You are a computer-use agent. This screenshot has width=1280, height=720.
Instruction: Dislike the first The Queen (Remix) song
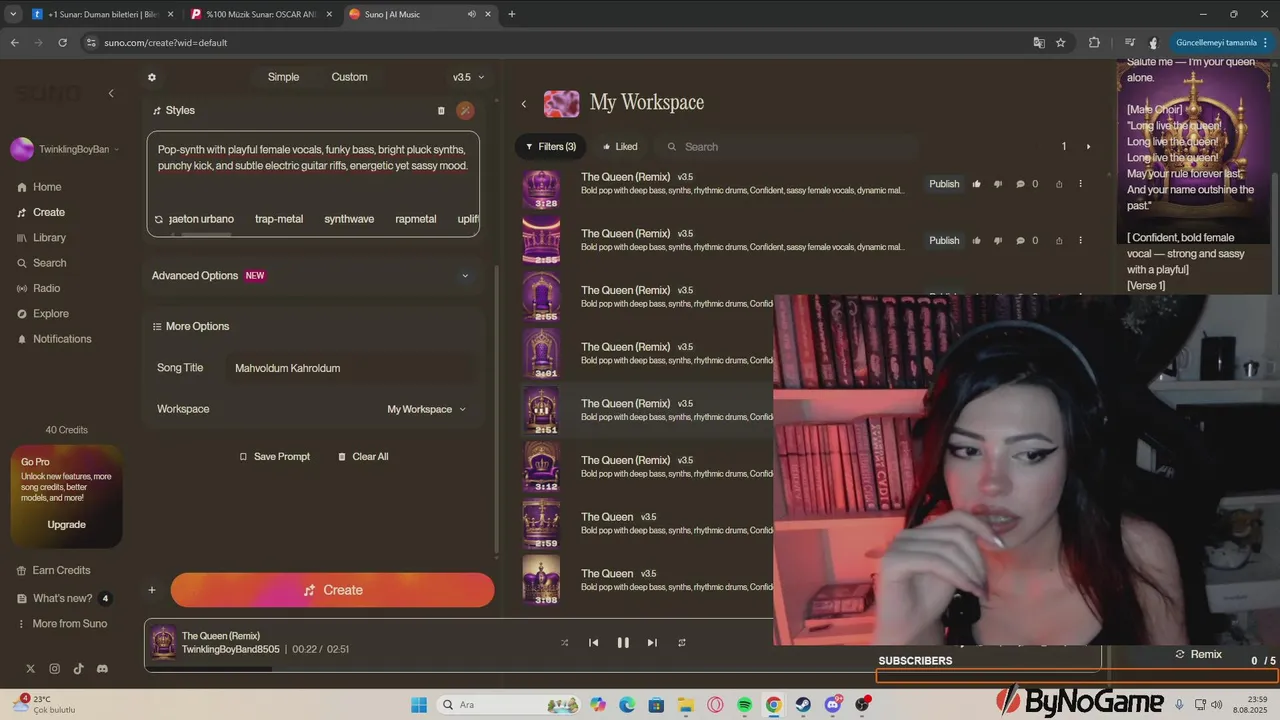997,184
